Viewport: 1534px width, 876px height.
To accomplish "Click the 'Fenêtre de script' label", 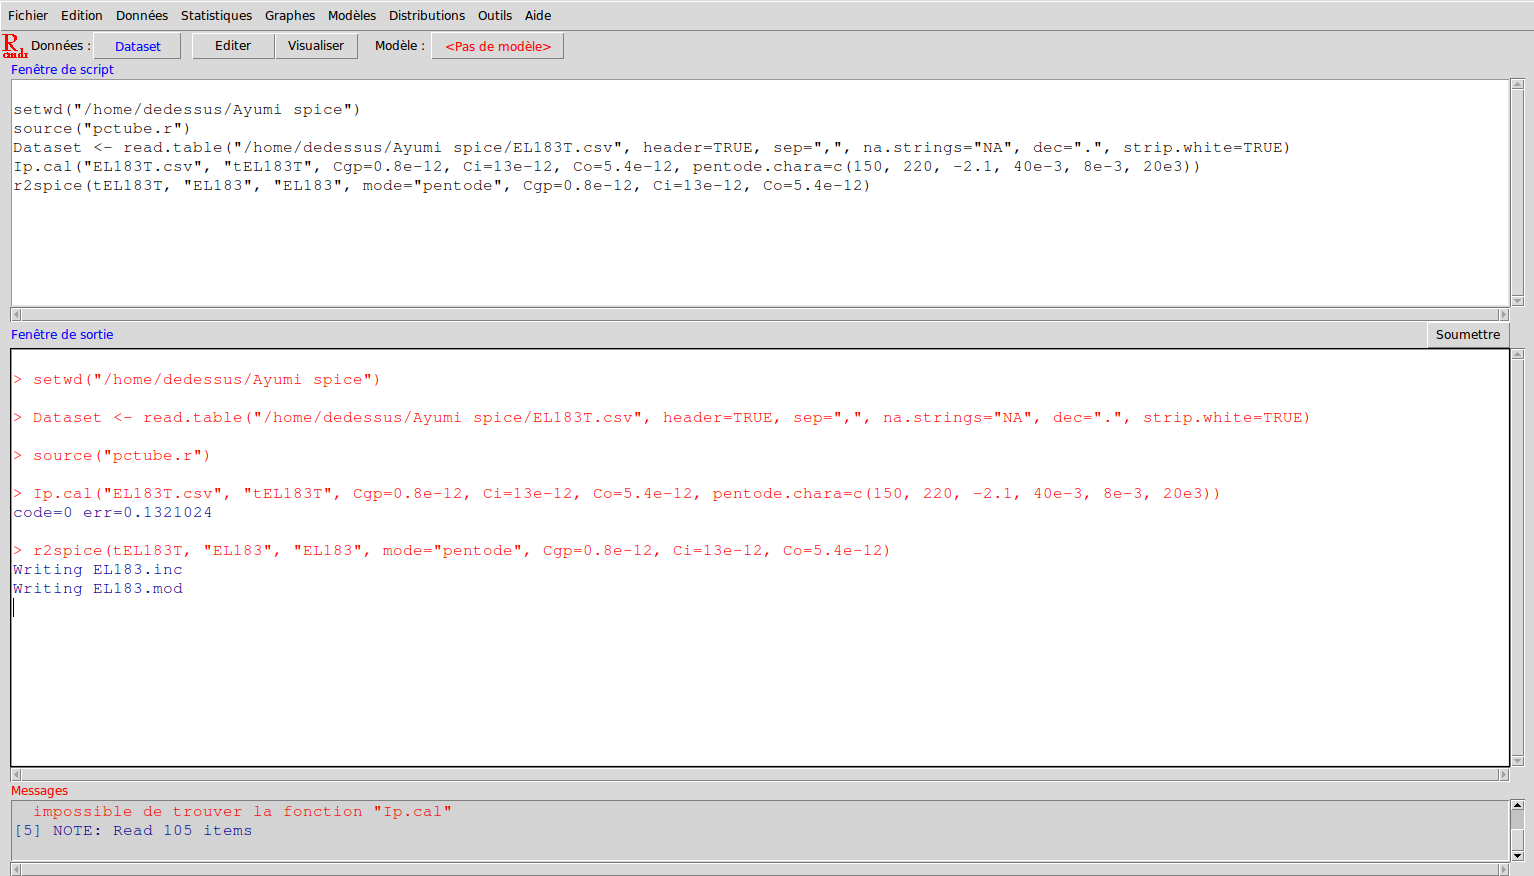I will tap(62, 69).
